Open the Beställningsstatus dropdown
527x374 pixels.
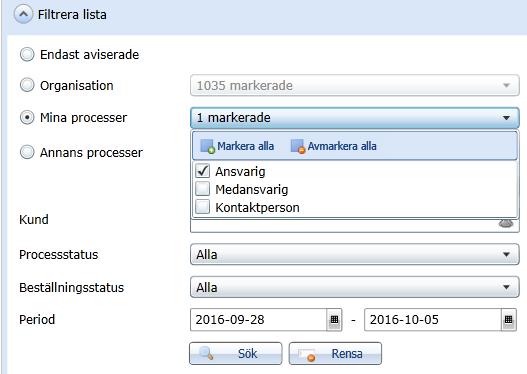pos(355,287)
